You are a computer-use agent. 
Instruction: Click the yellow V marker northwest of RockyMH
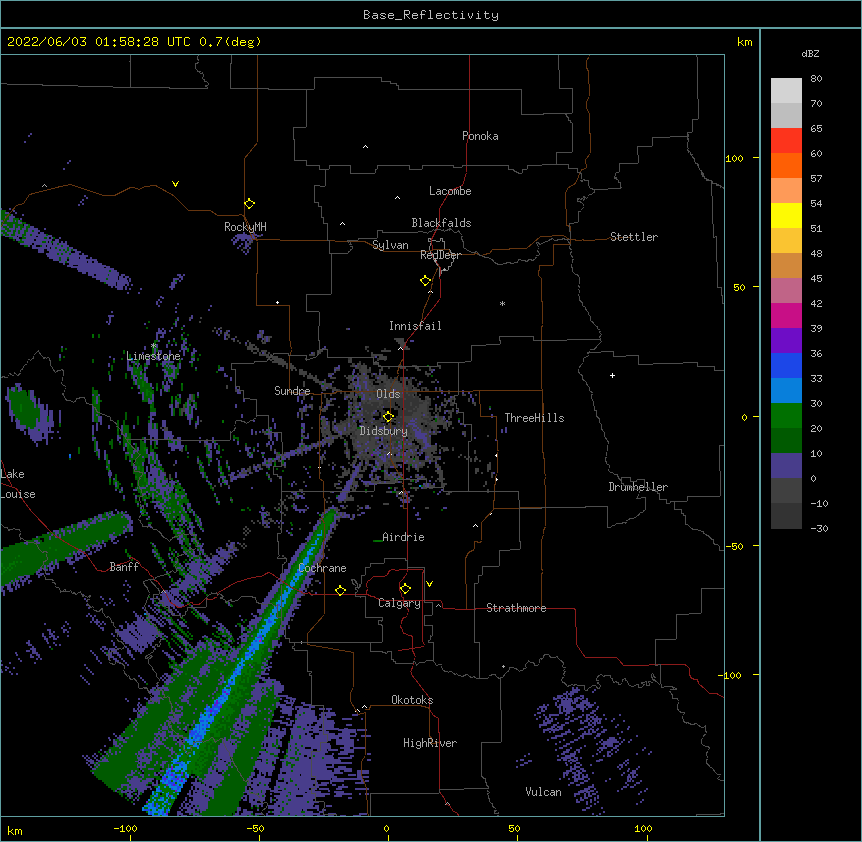[175, 184]
